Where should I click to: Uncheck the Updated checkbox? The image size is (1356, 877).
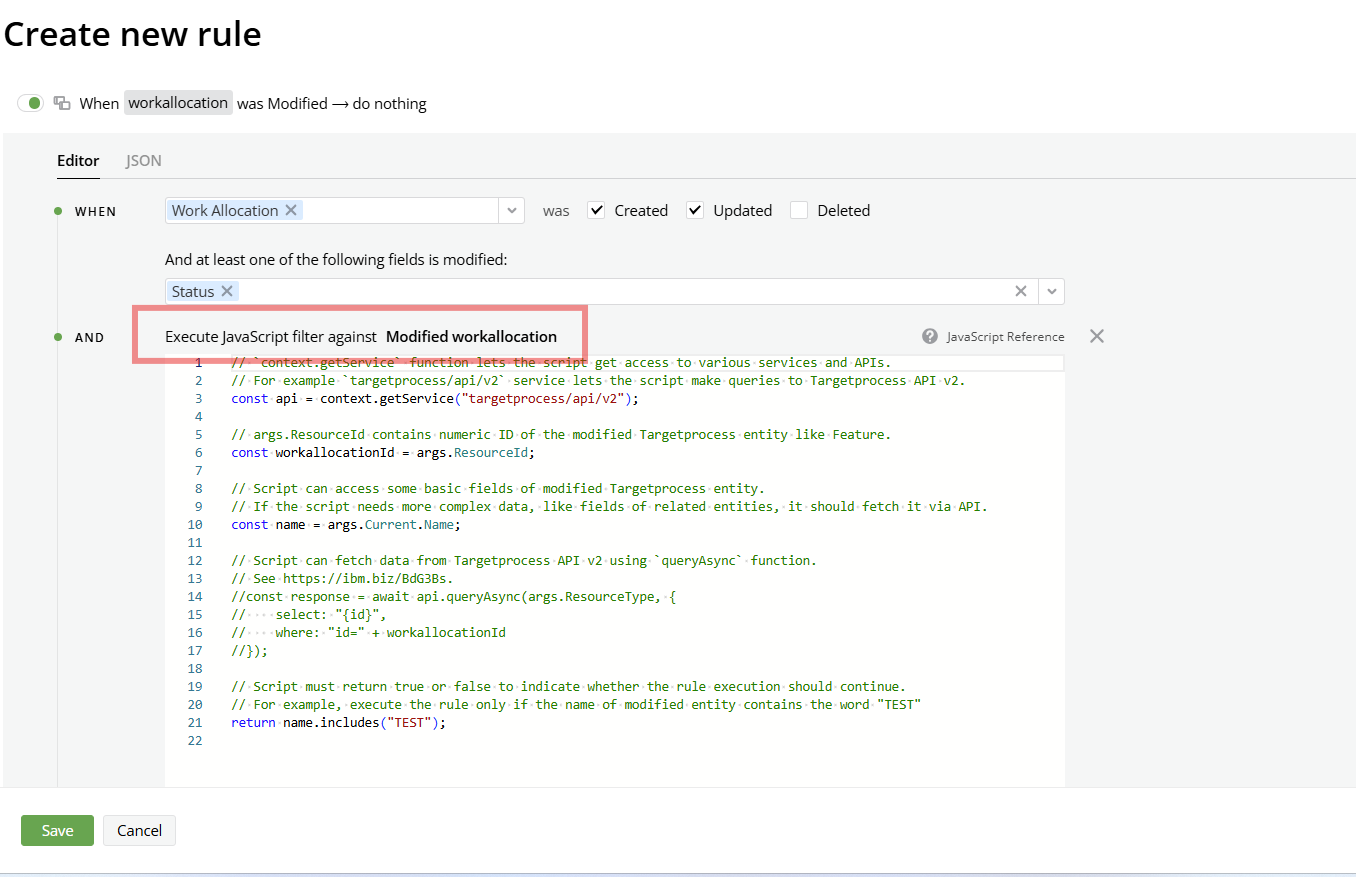(695, 210)
